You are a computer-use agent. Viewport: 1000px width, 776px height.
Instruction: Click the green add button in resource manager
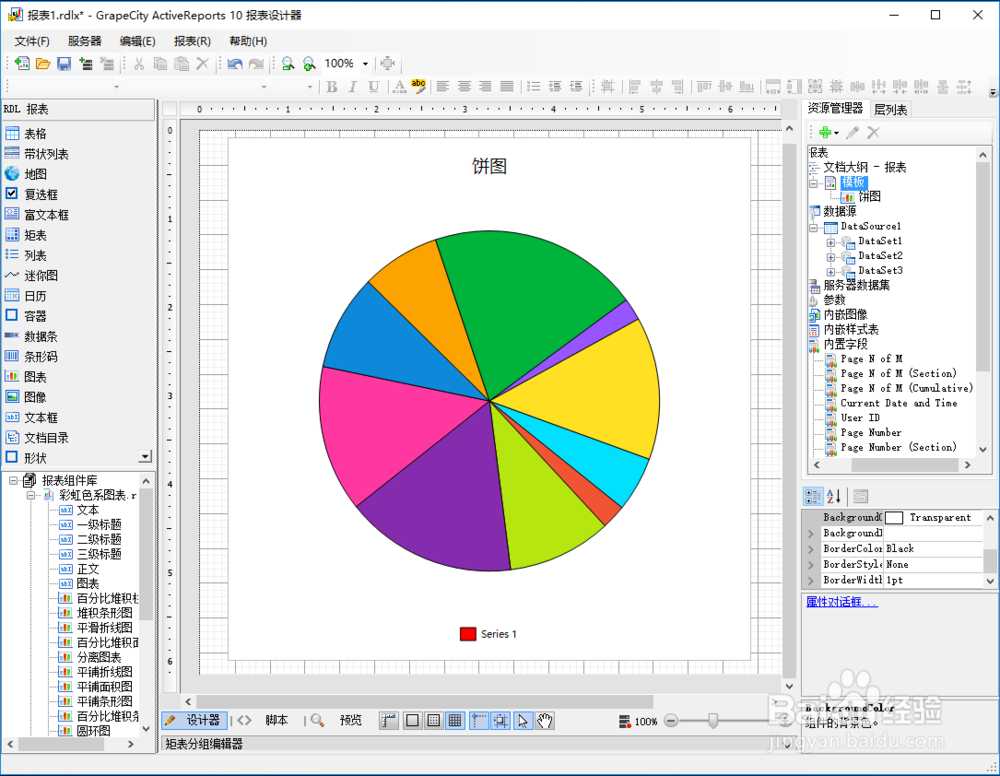tap(825, 132)
